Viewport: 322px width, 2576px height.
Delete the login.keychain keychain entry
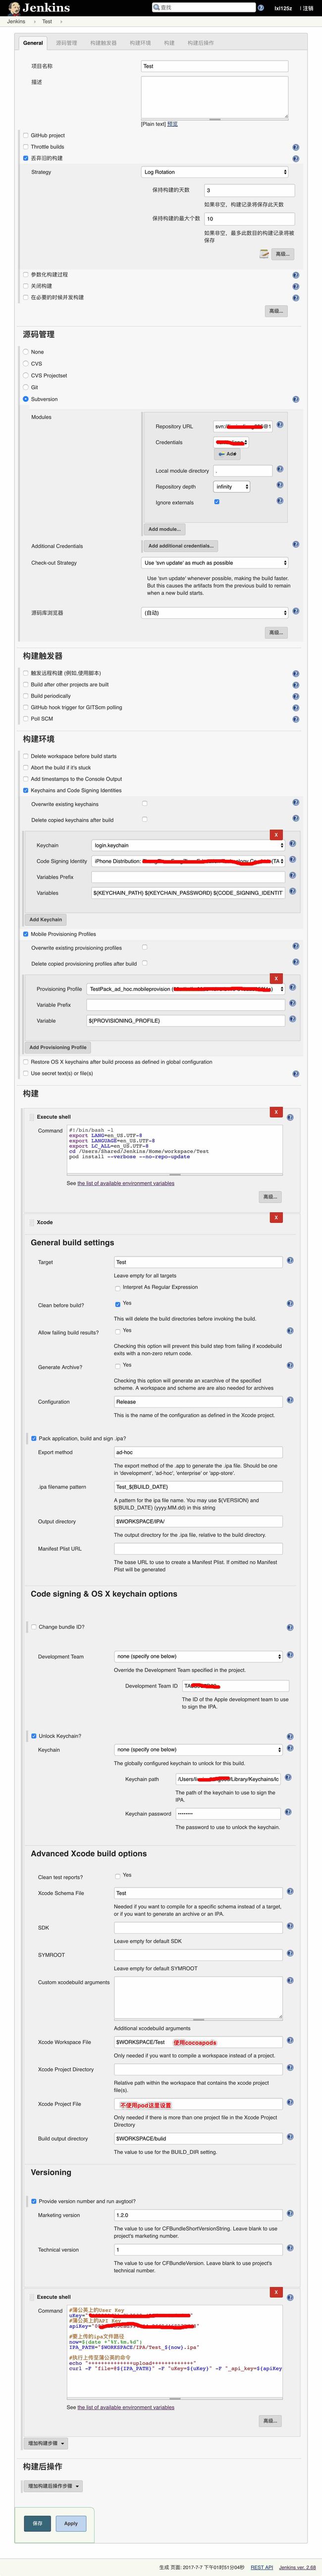(276, 835)
